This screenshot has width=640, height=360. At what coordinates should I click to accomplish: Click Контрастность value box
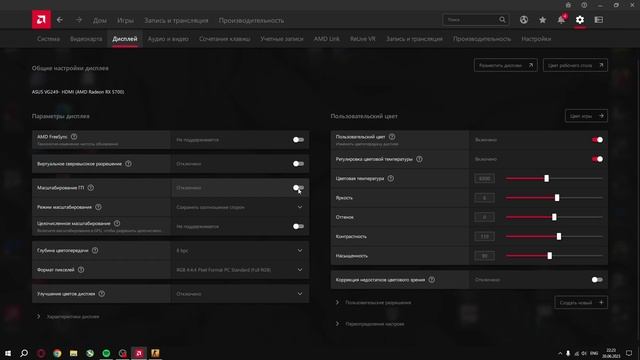pyautogui.click(x=484, y=236)
